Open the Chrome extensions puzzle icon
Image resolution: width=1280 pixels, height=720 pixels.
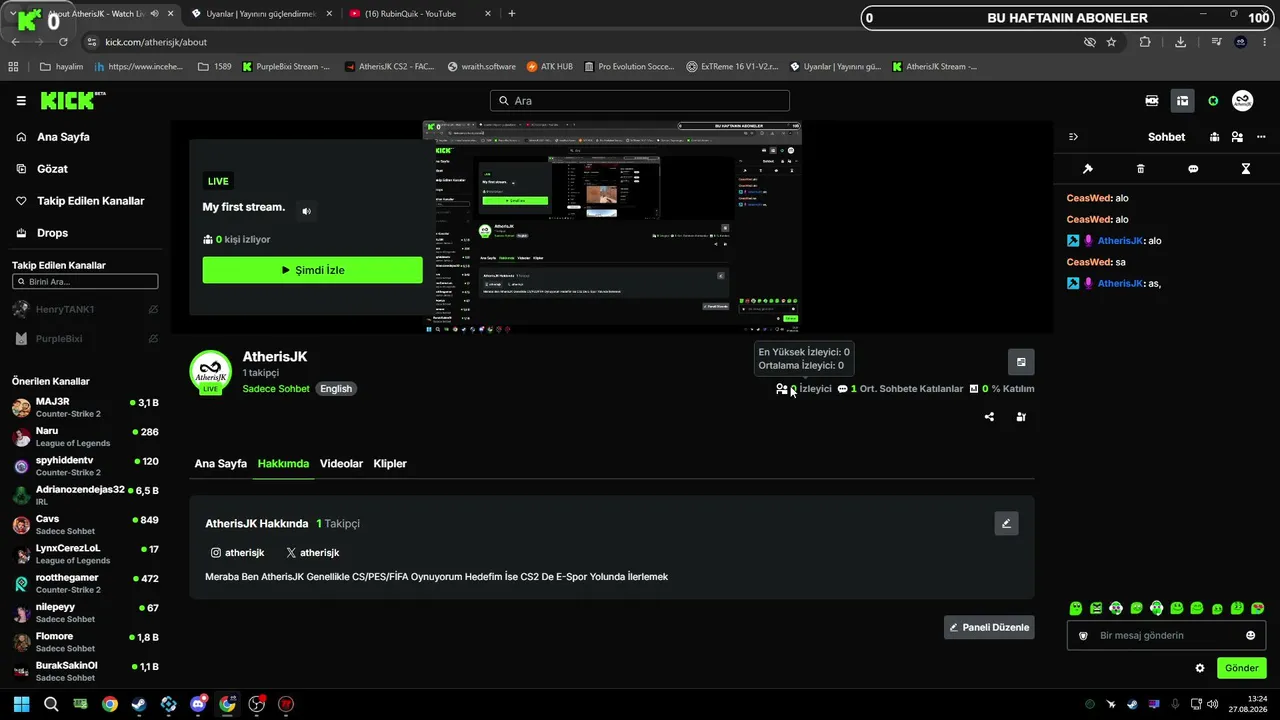pos(1145,42)
